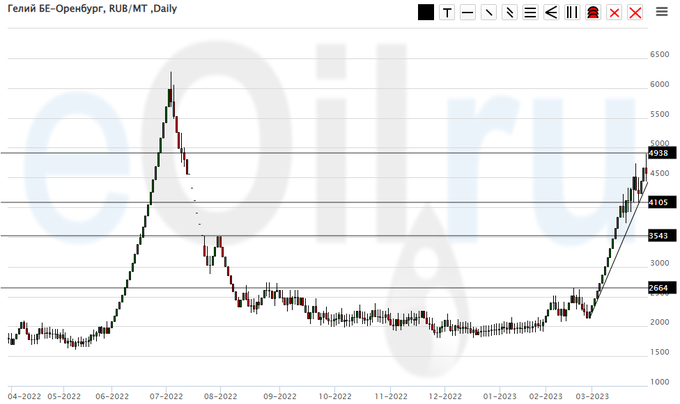Select the Fibonacci horizontal levels tool

530,12
